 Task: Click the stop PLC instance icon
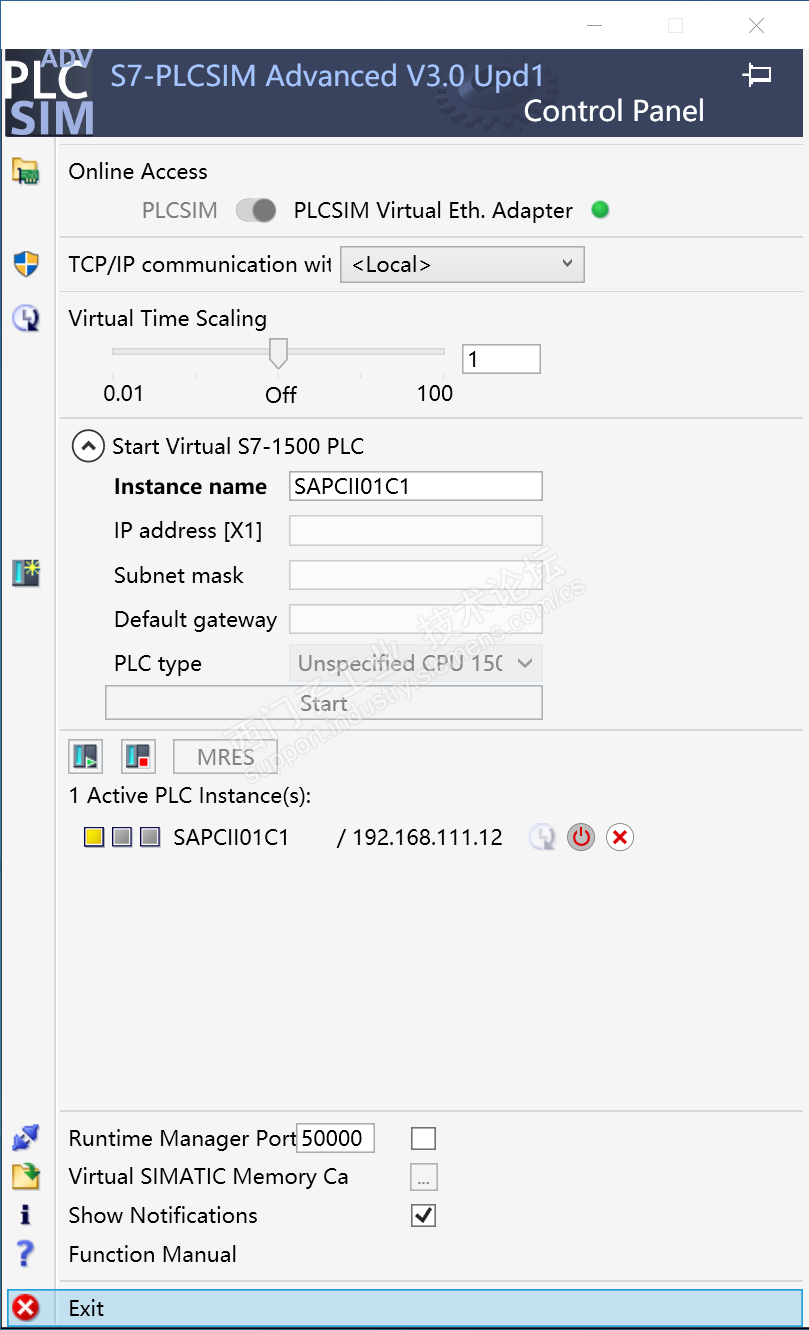138,756
